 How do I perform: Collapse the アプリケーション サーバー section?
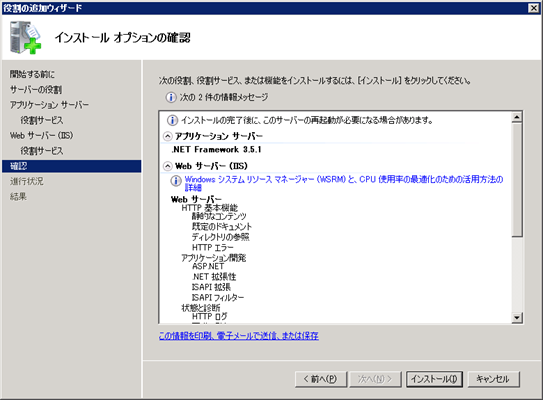pyautogui.click(x=167, y=136)
